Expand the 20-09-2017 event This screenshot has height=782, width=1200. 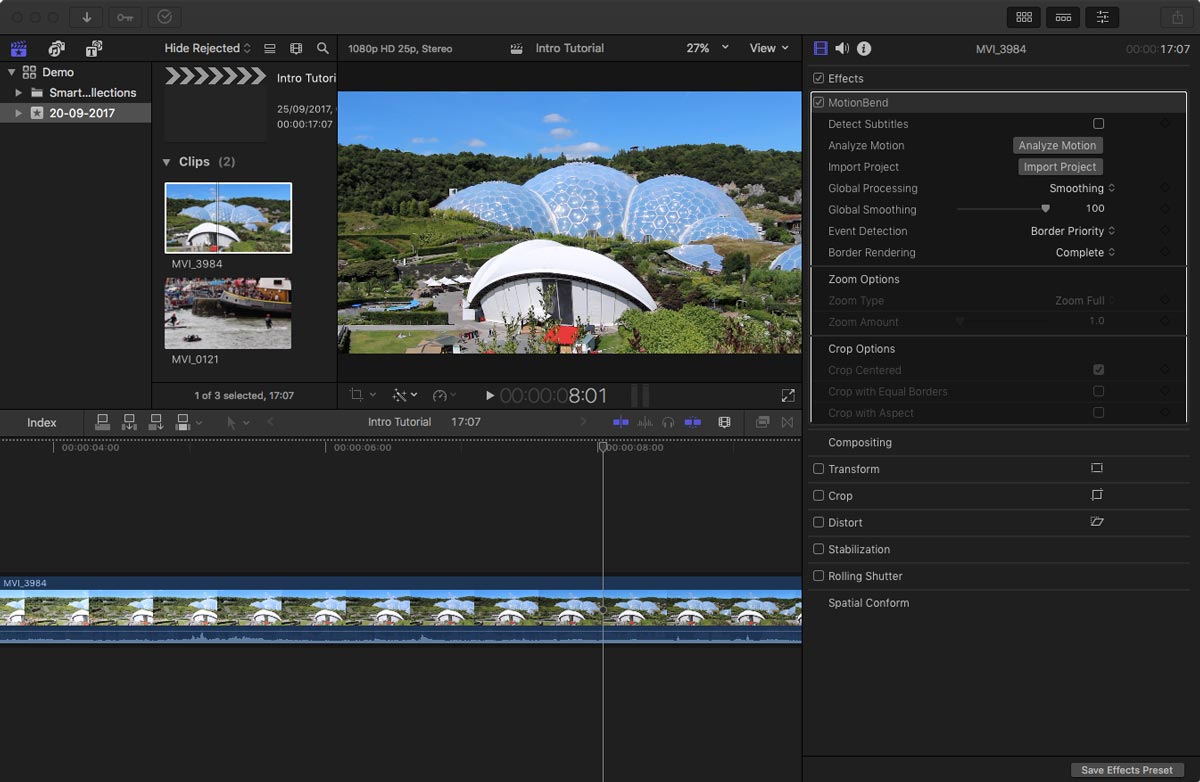(18, 113)
